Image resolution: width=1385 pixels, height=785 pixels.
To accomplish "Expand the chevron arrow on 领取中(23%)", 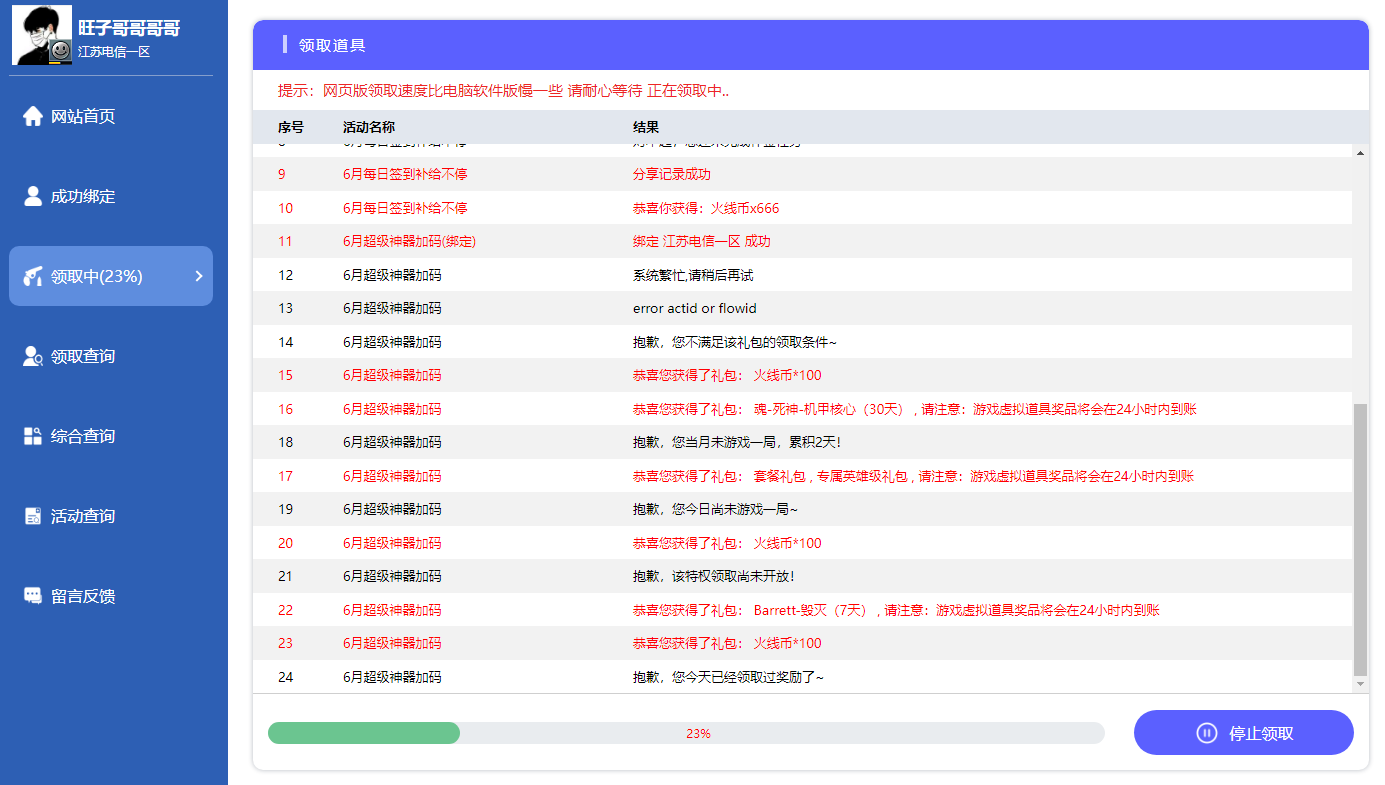I will [x=198, y=276].
